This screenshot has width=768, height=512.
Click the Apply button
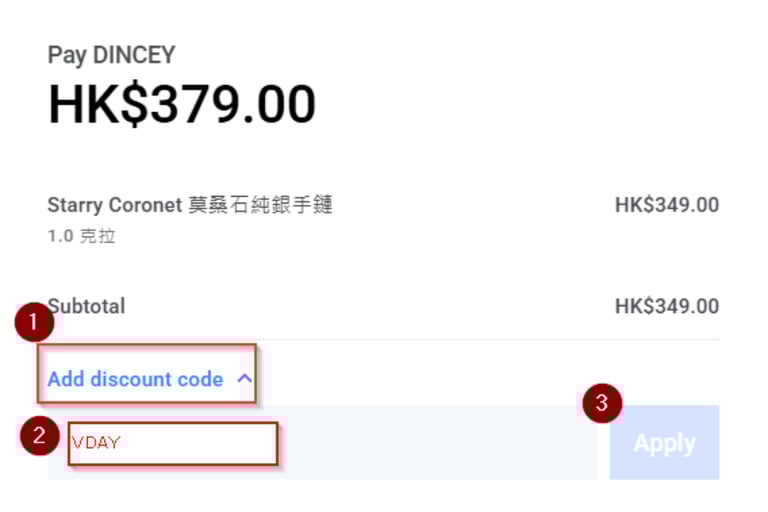[x=664, y=442]
